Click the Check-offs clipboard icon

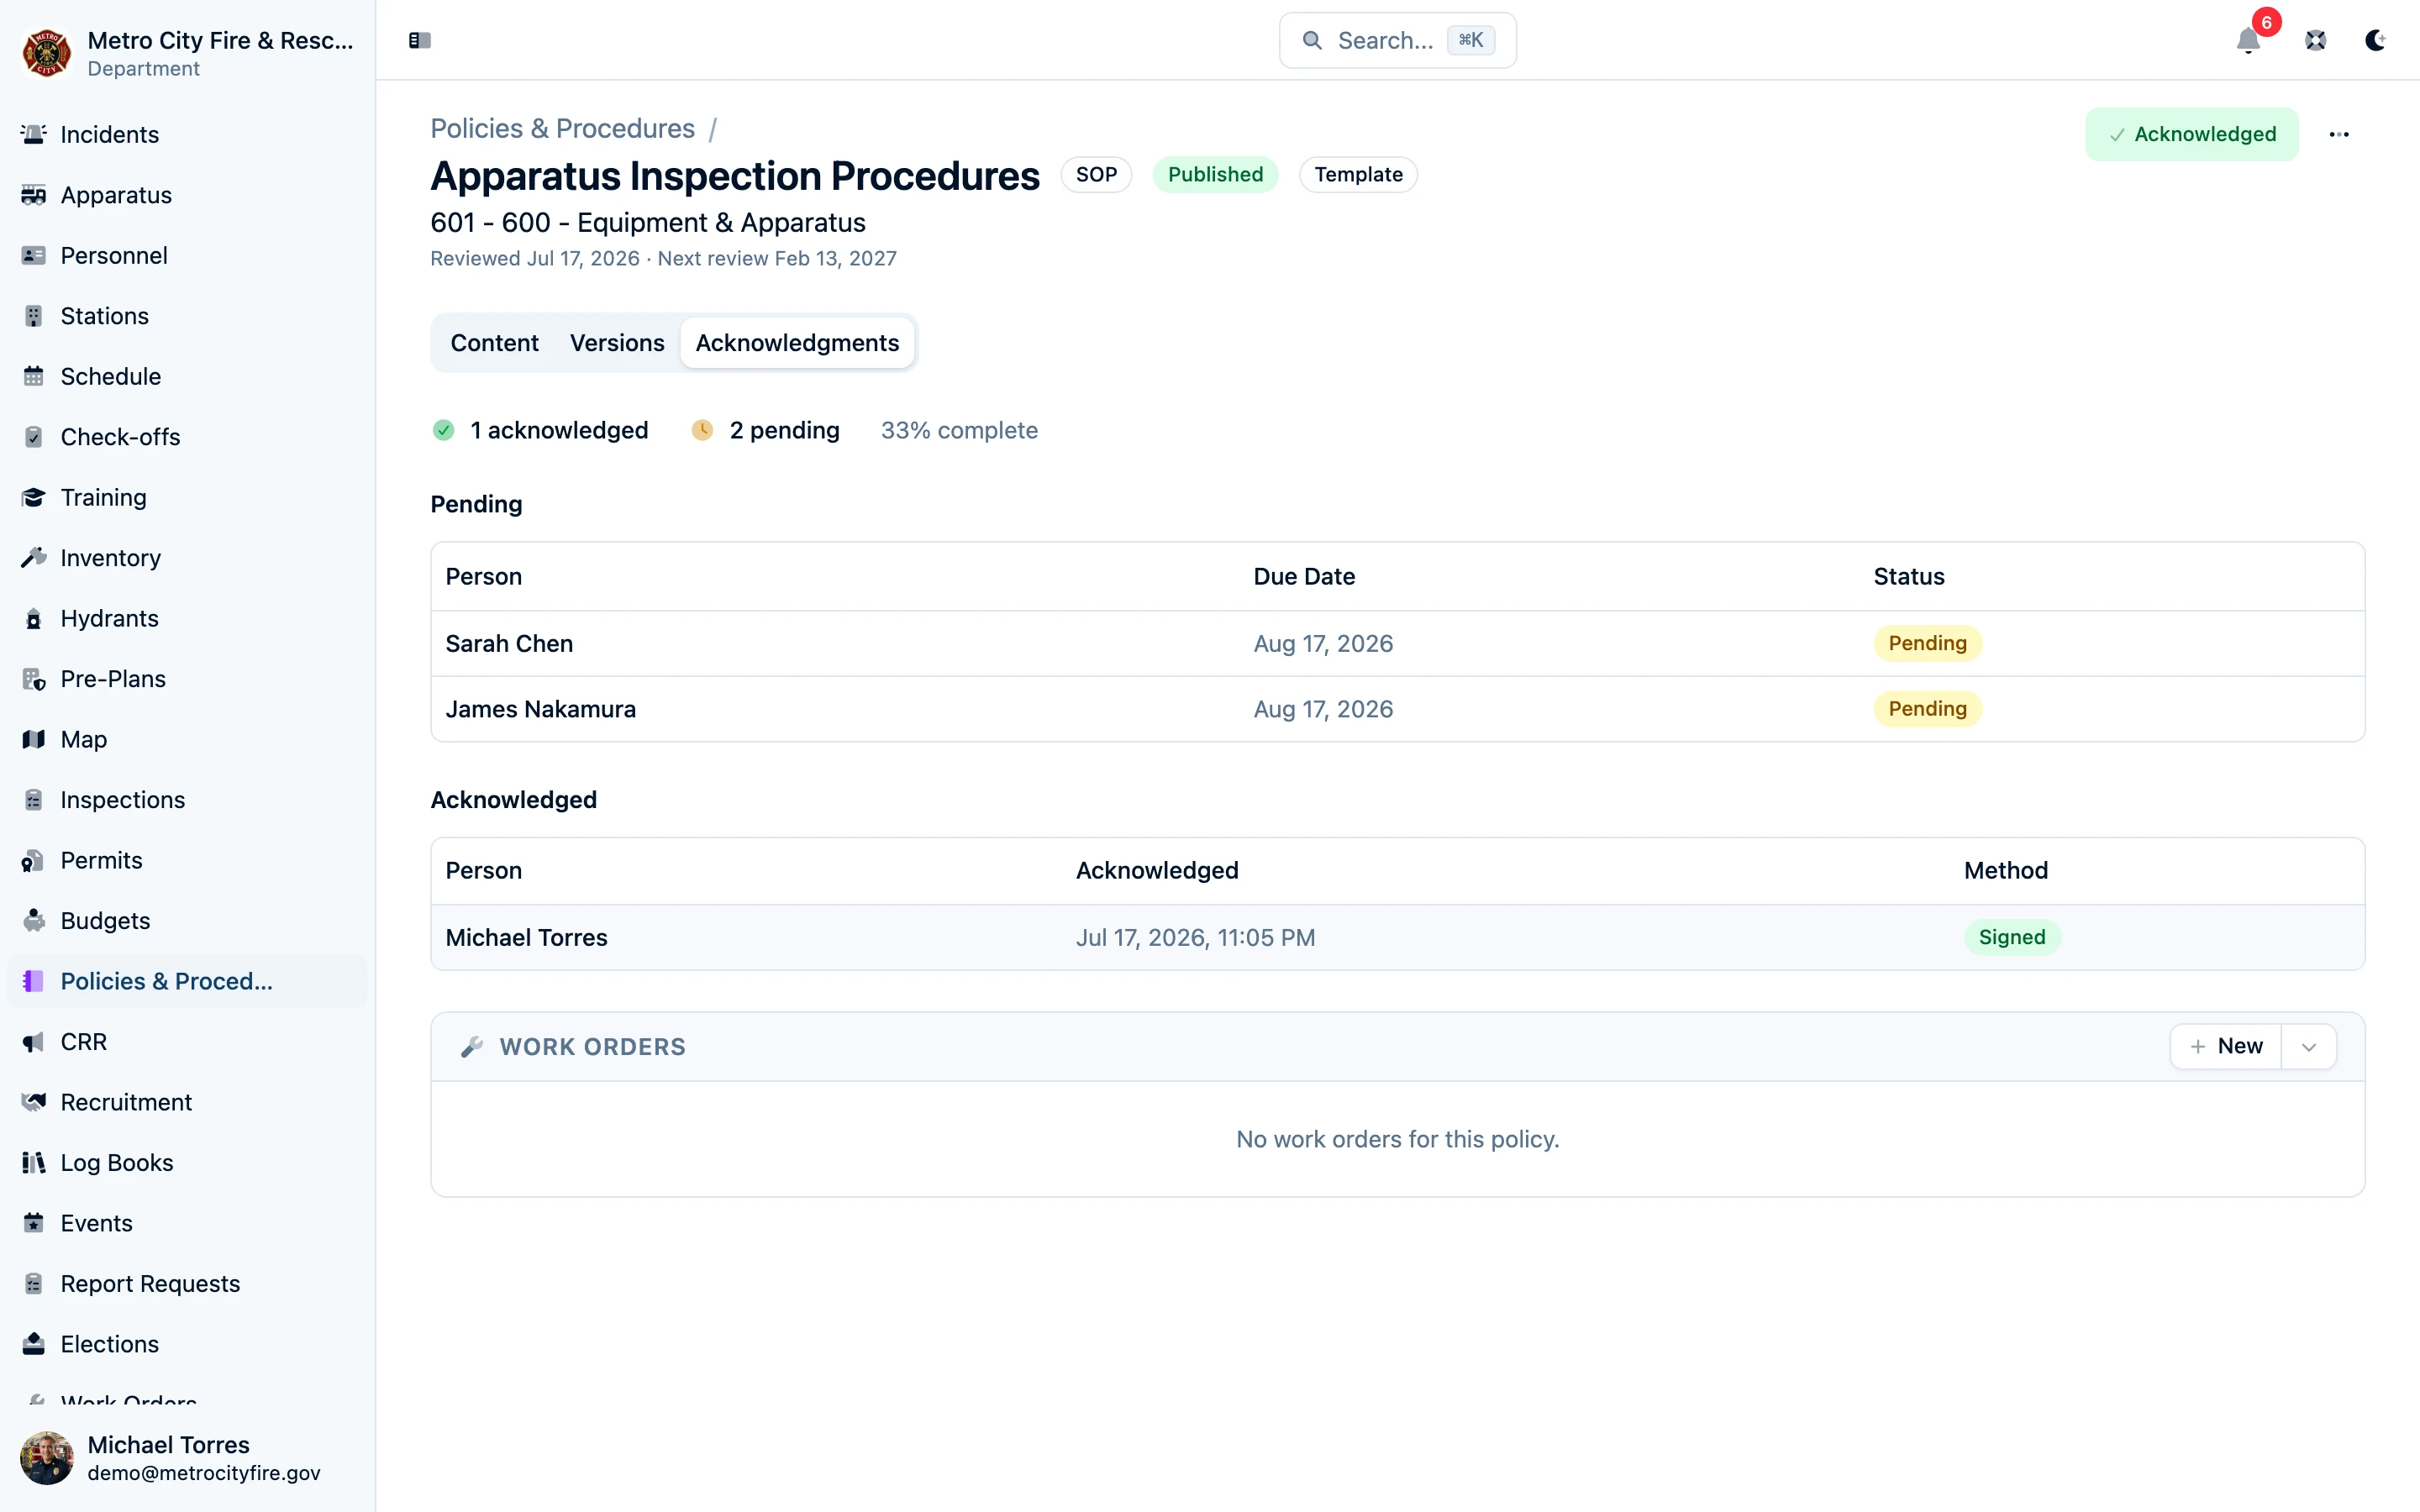point(34,437)
